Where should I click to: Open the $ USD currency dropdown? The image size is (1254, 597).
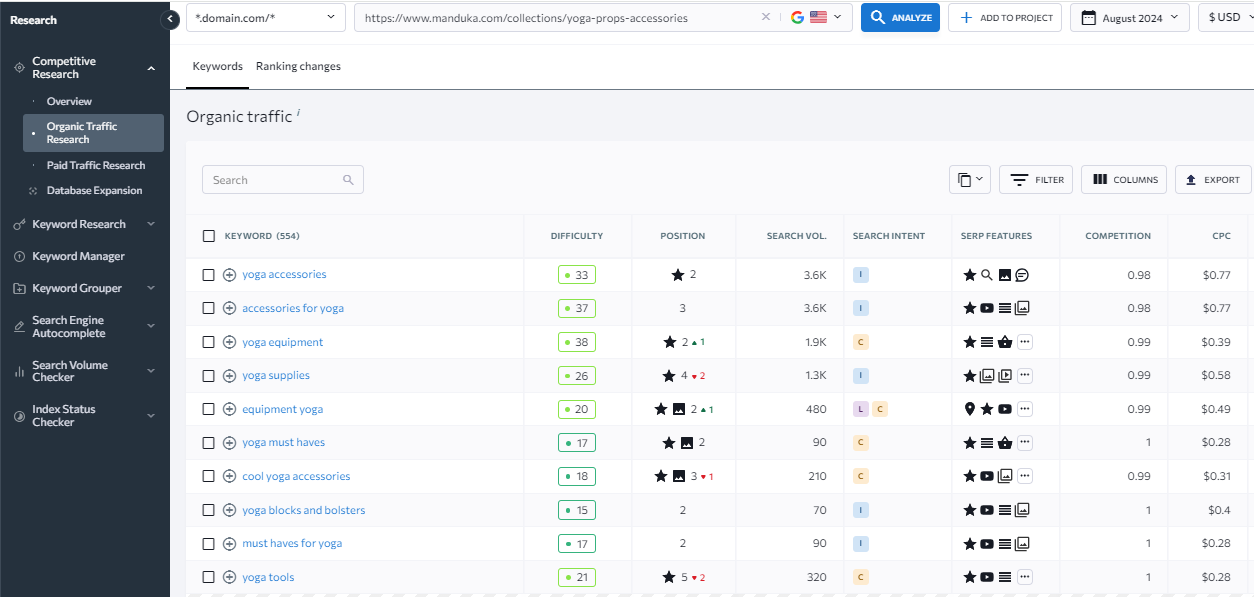[x=1226, y=17]
